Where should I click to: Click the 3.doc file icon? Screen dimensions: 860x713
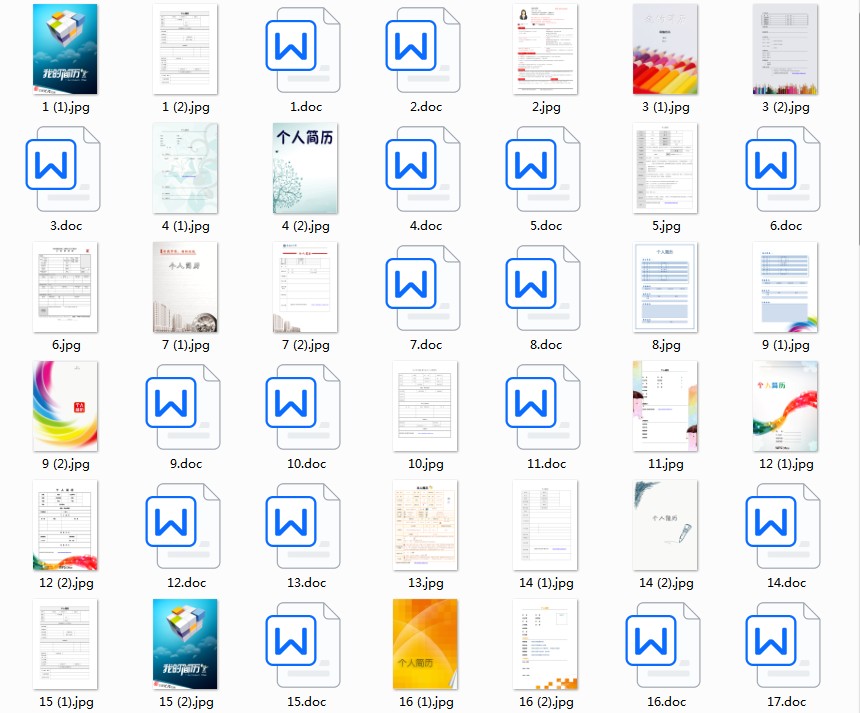point(63,168)
